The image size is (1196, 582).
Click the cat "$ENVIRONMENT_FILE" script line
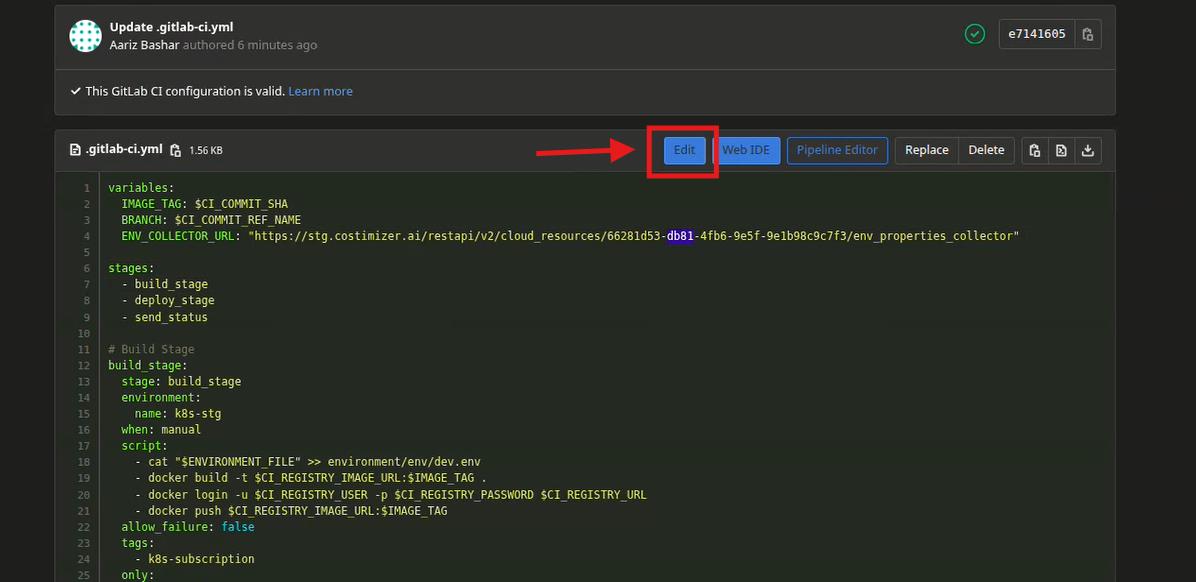pyautogui.click(x=307, y=462)
